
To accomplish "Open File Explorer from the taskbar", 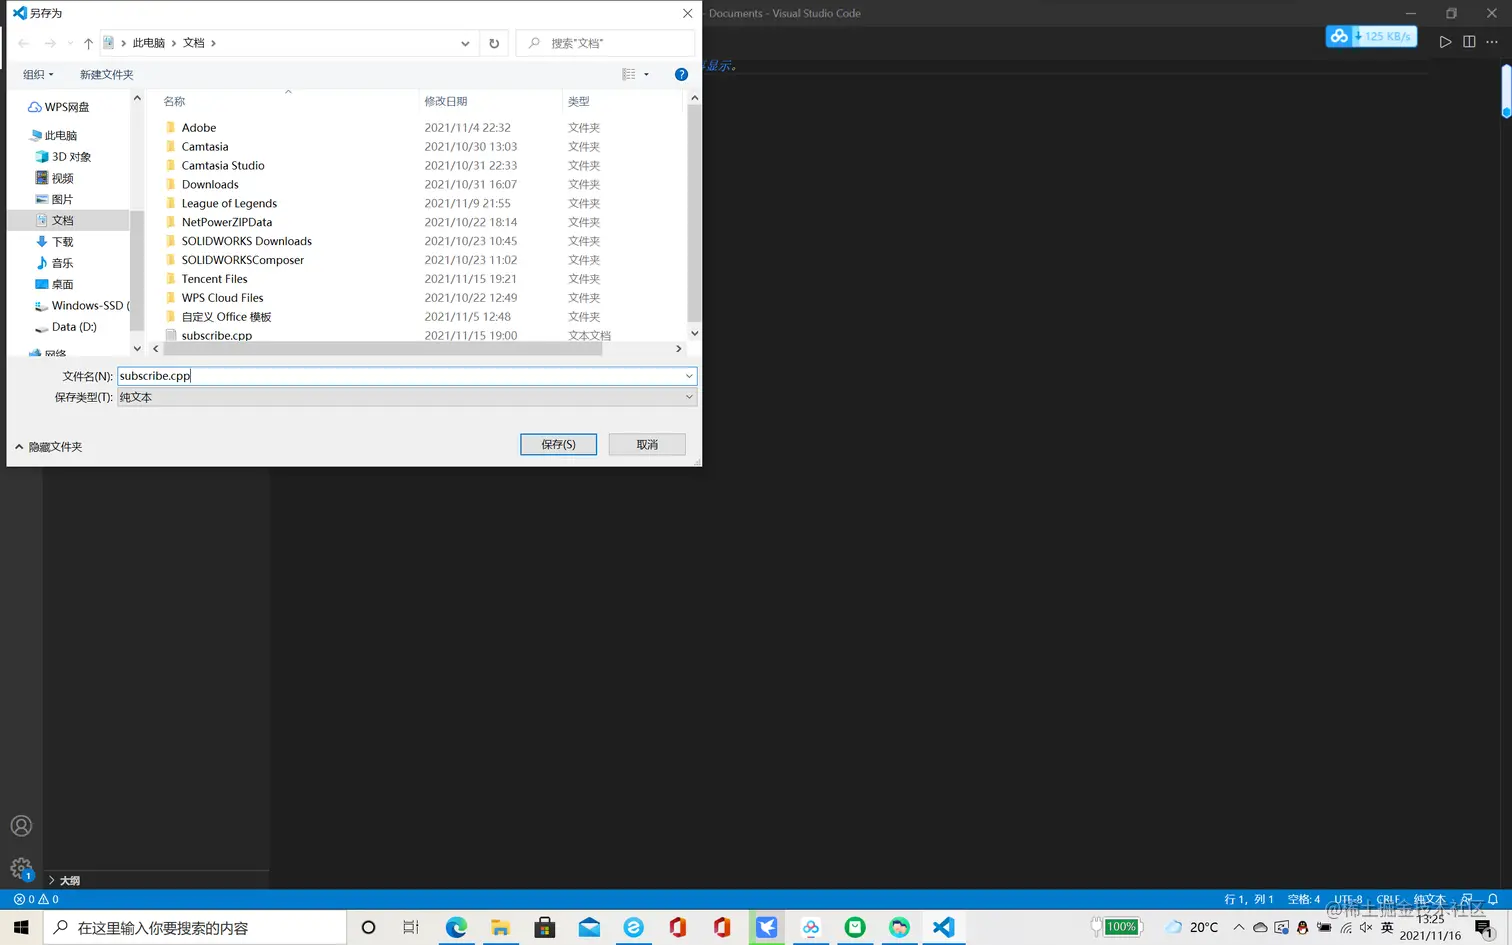I will pos(500,928).
